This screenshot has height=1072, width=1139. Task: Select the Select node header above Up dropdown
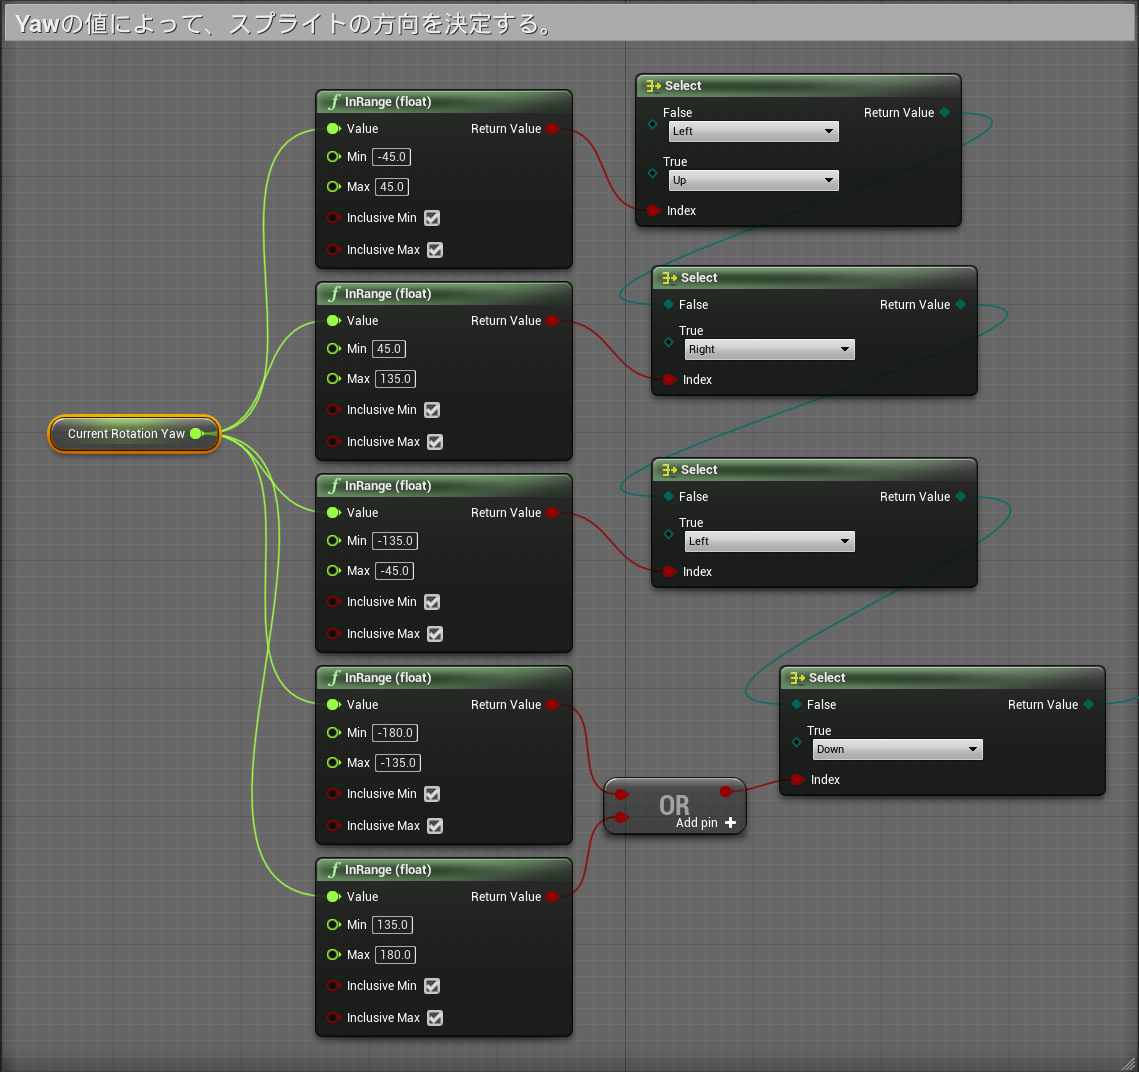(798, 86)
